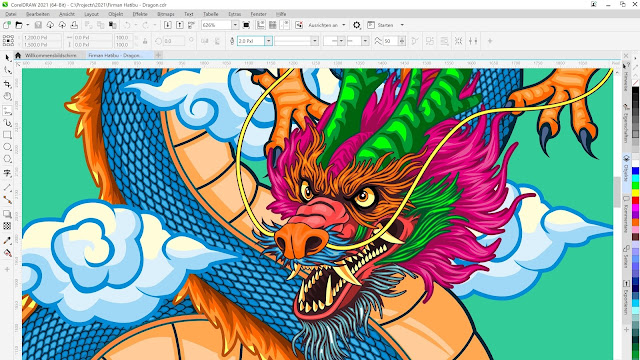Open the Ansicht menu
640x360 pixels.
[x=67, y=14]
